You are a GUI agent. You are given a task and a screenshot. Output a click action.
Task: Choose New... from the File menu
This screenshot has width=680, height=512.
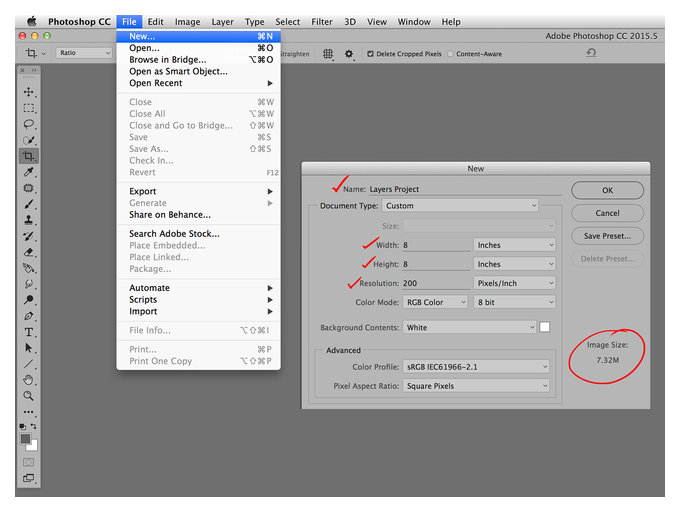click(199, 36)
